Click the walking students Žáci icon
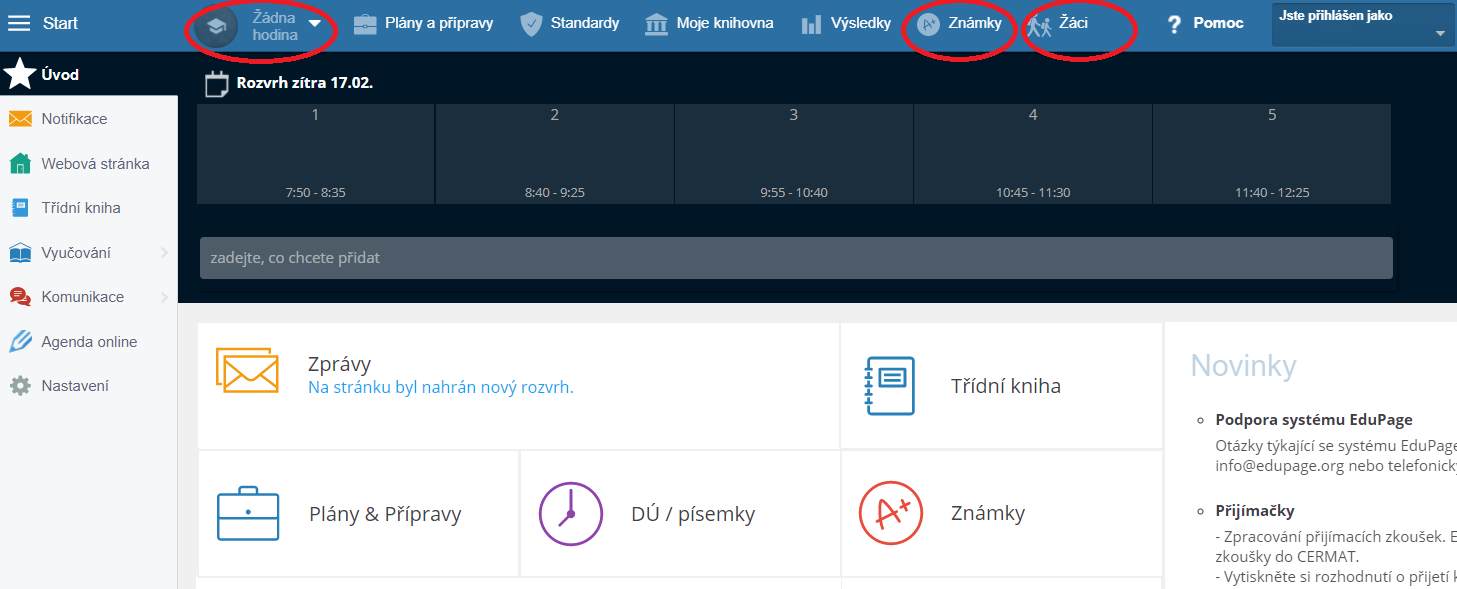Image resolution: width=1457 pixels, height=589 pixels. (1039, 26)
